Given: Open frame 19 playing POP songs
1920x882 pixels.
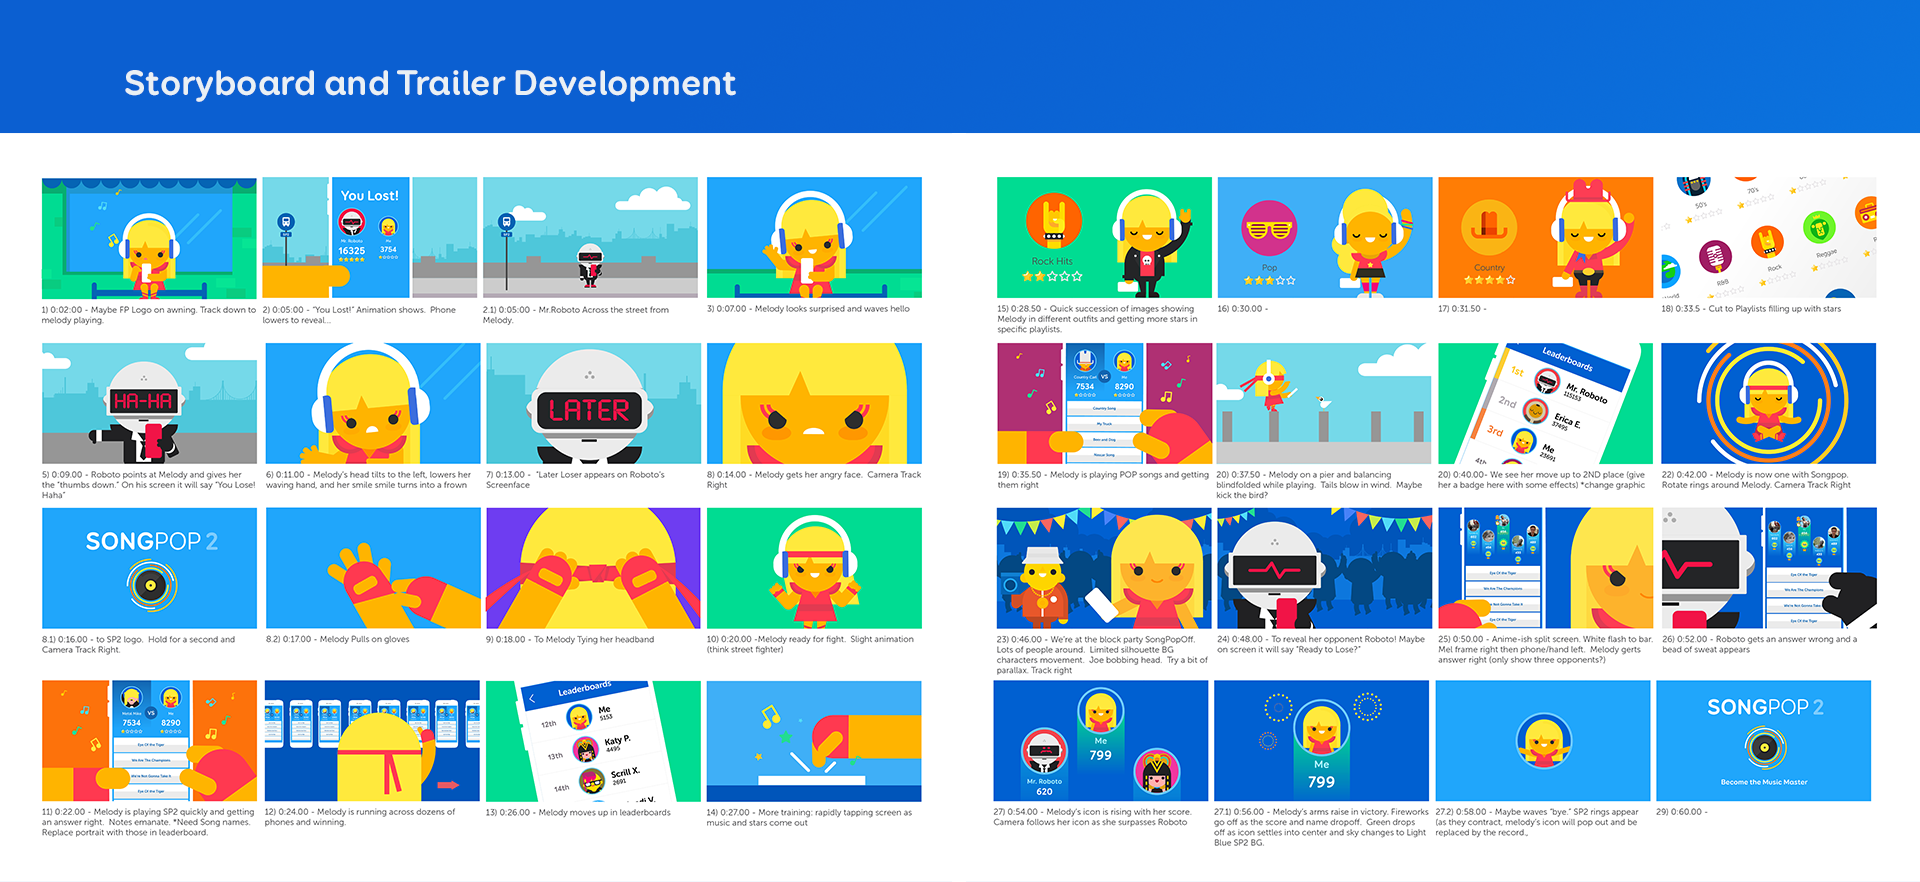Looking at the screenshot, I should [1104, 403].
